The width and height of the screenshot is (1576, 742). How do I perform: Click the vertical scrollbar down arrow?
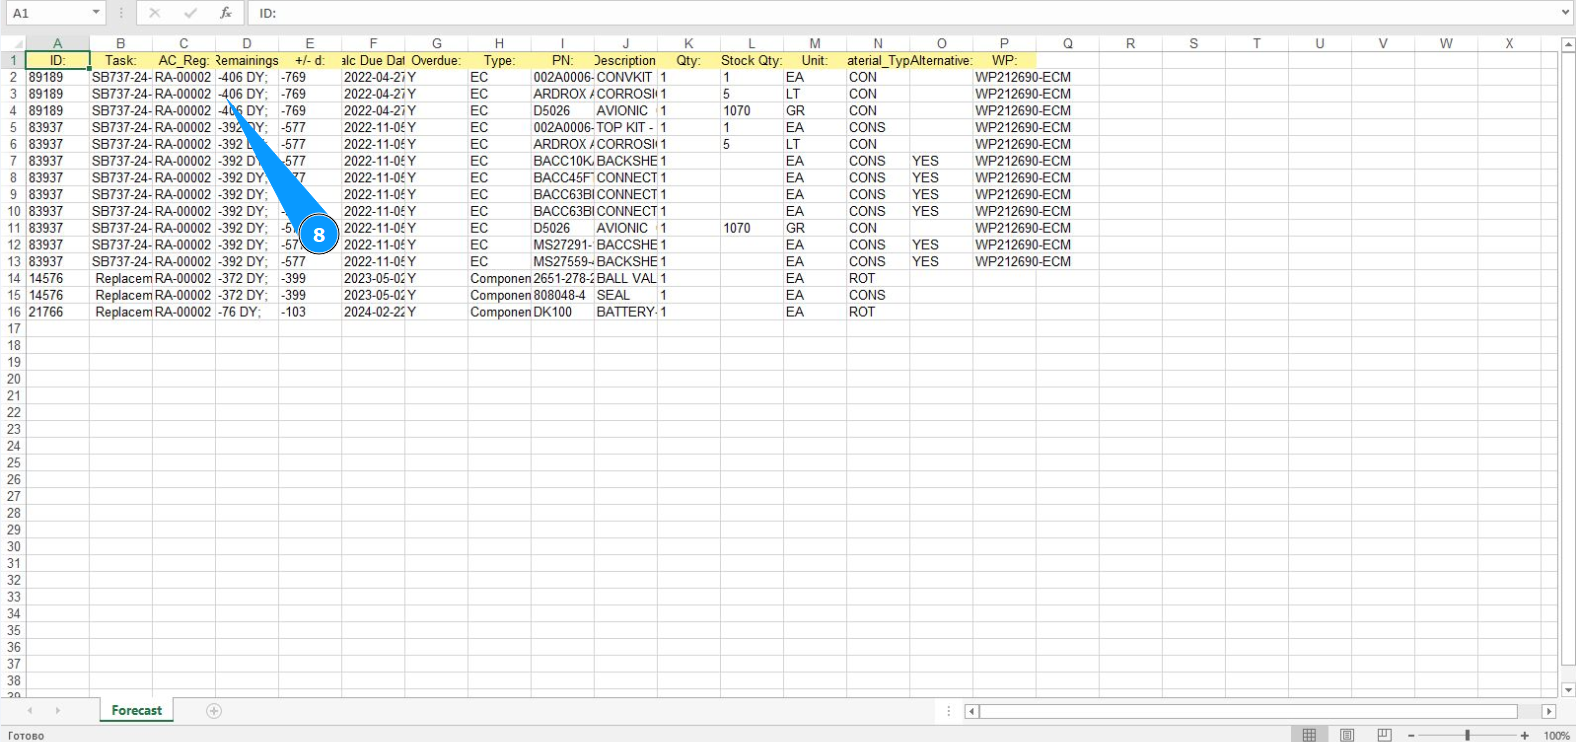pos(1568,690)
